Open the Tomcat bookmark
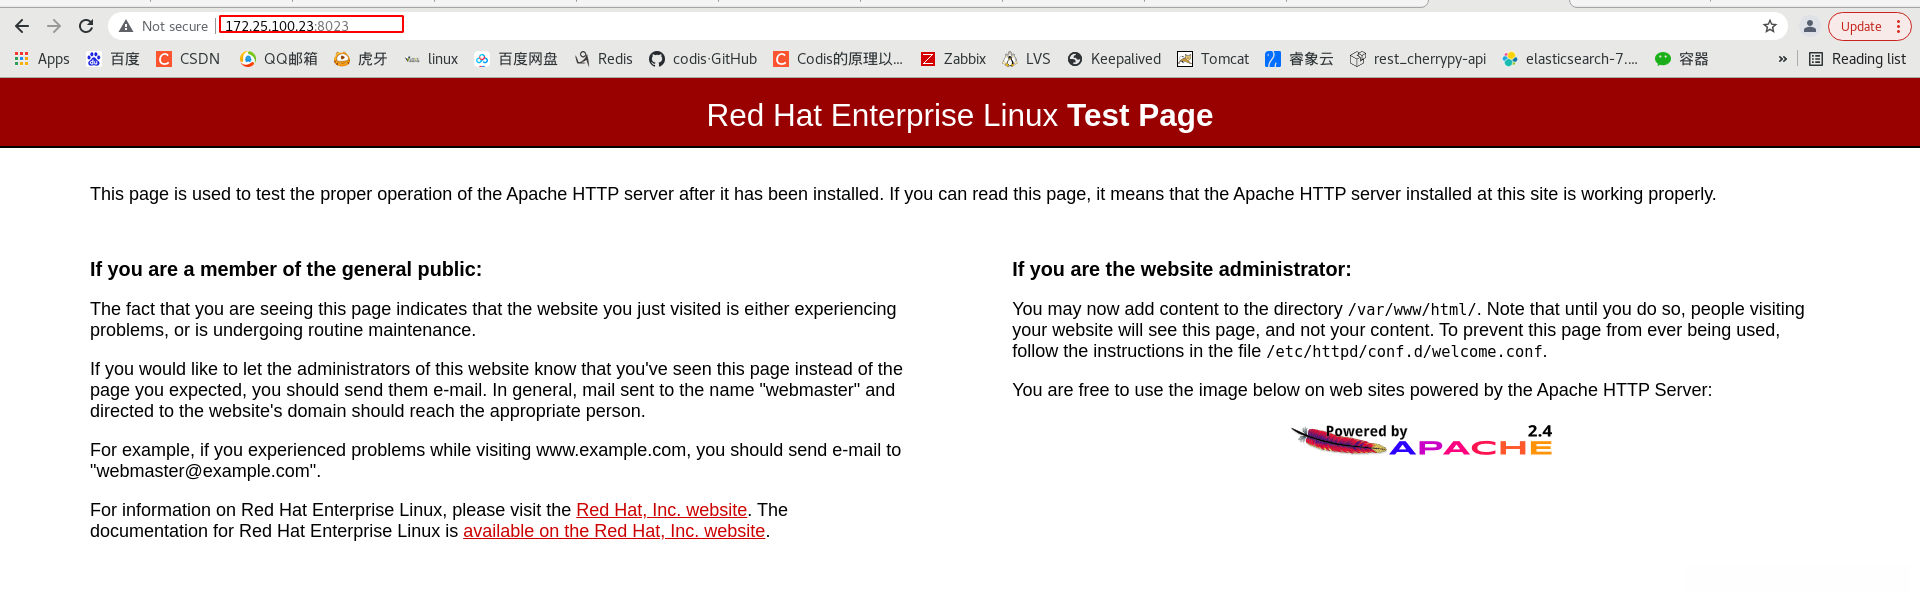This screenshot has height=601, width=1920. pyautogui.click(x=1213, y=59)
